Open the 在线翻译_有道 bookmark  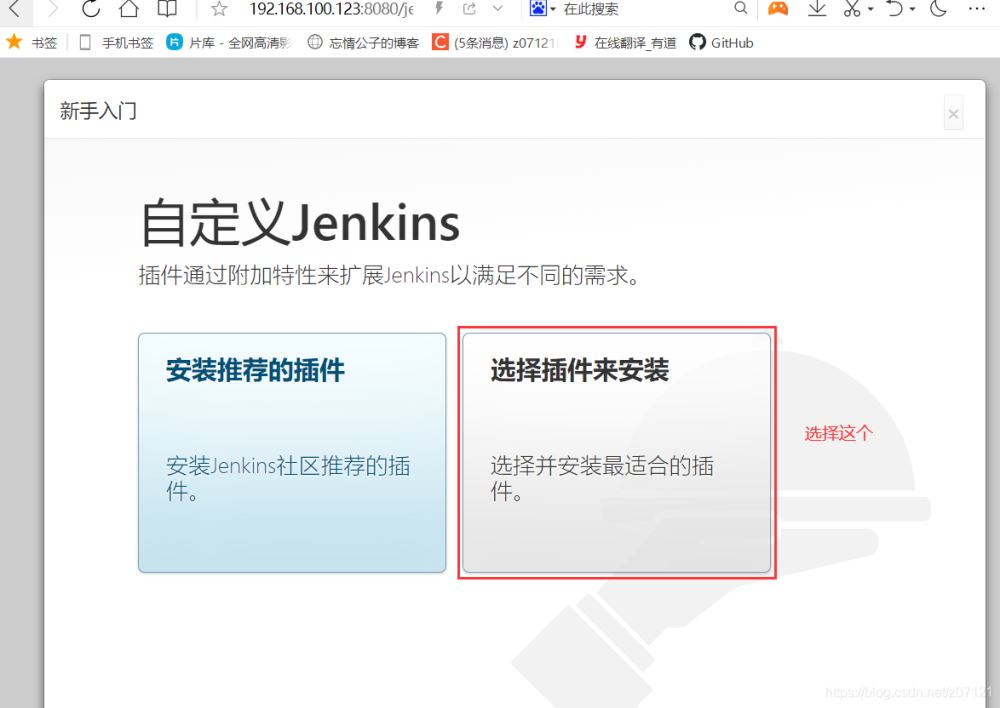pos(625,43)
